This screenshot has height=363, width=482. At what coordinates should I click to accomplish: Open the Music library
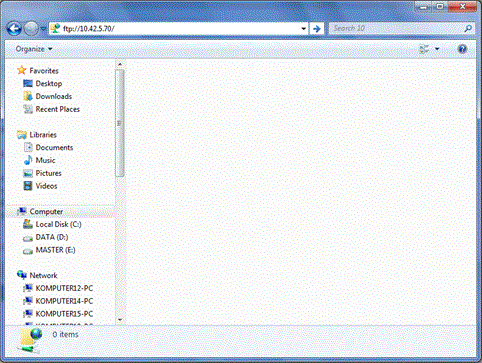pos(45,160)
